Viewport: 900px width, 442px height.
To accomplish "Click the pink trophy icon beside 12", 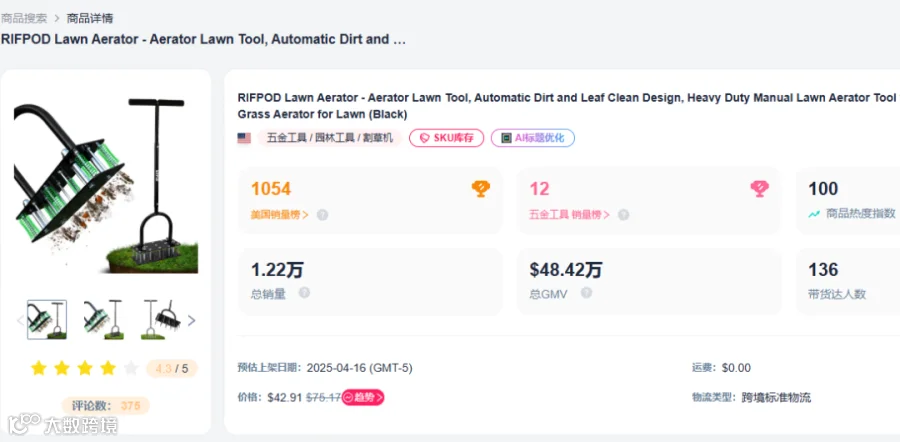I will click(x=759, y=188).
